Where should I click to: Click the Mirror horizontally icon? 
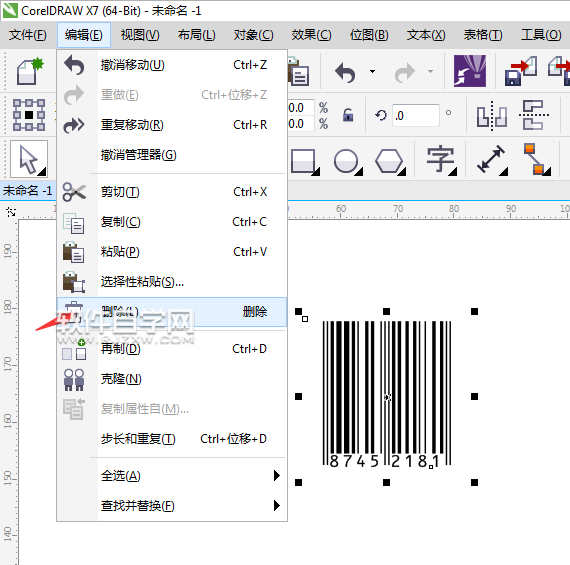tap(492, 116)
